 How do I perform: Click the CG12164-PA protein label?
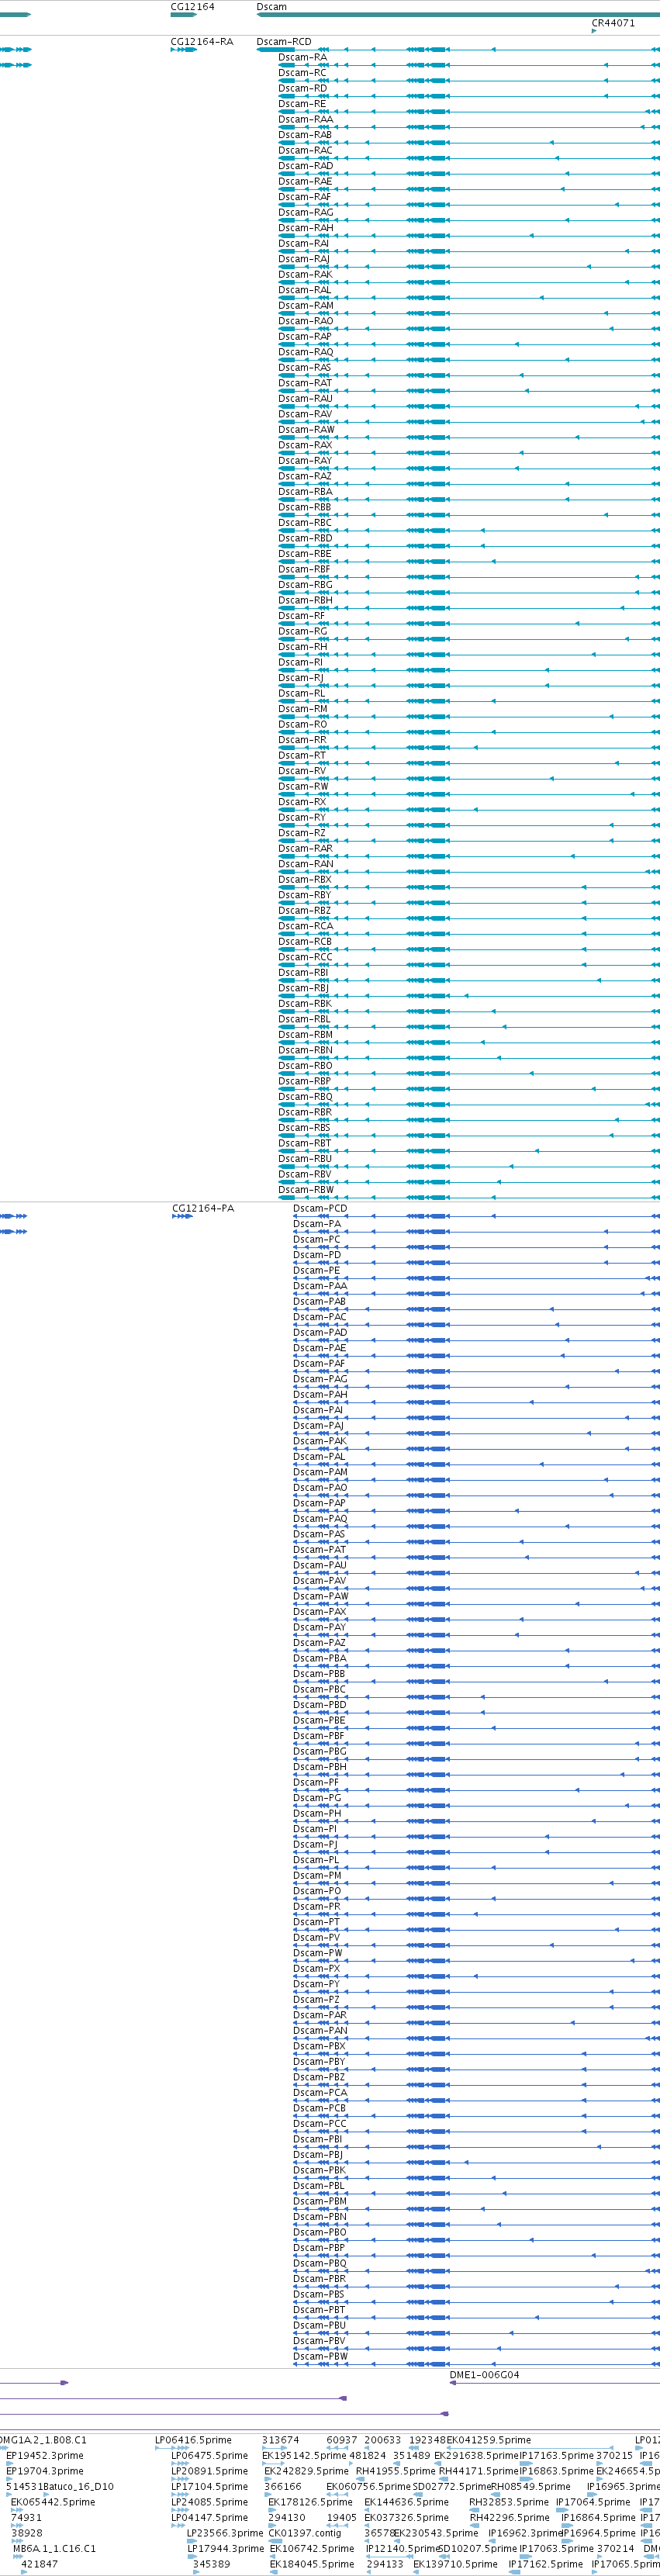pos(203,1208)
